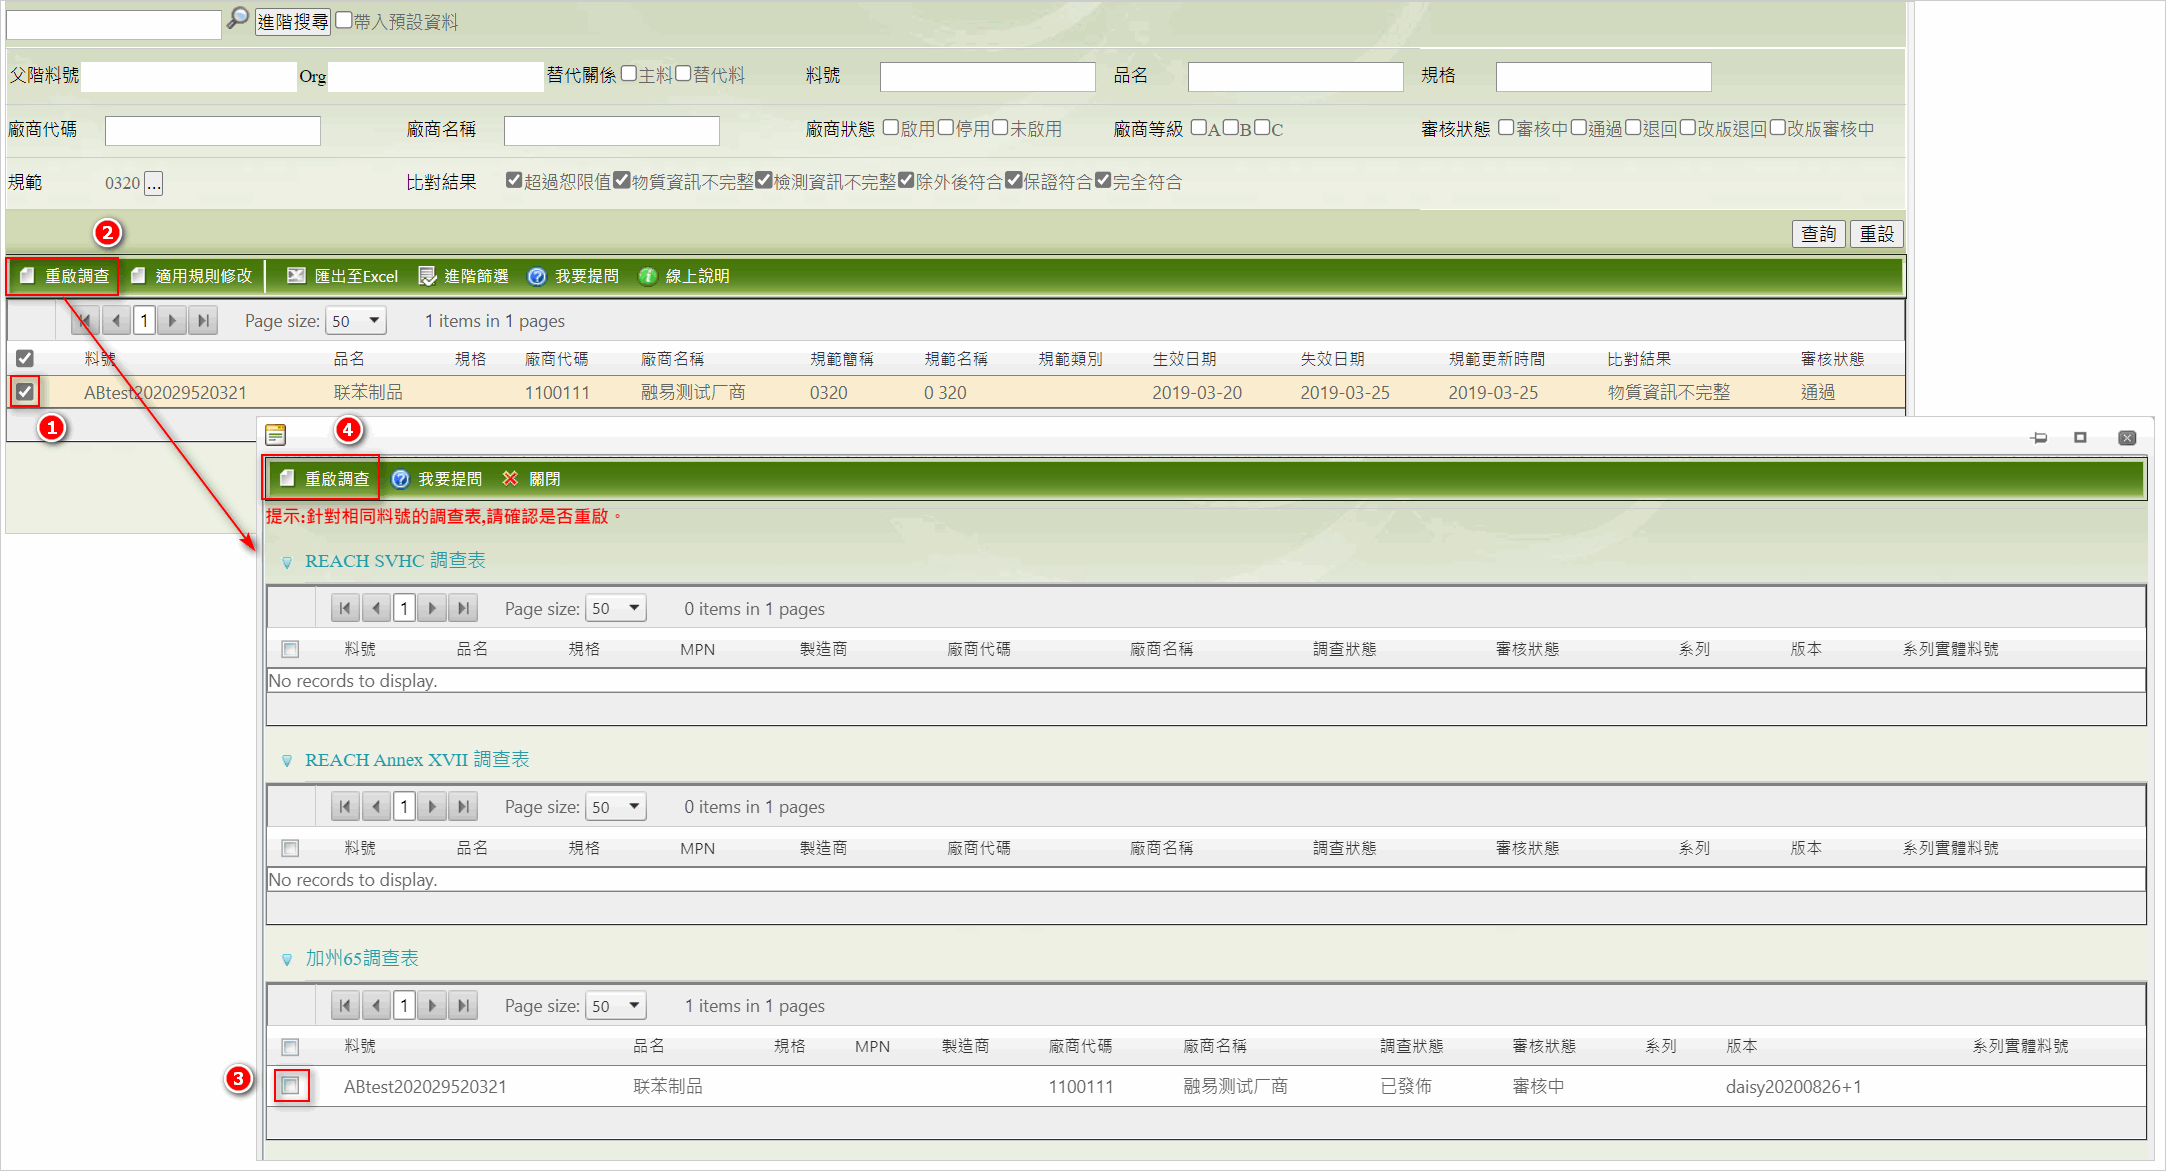
Task: Uncheck the ABtest202029520321 row in main grid
Action: [25, 392]
